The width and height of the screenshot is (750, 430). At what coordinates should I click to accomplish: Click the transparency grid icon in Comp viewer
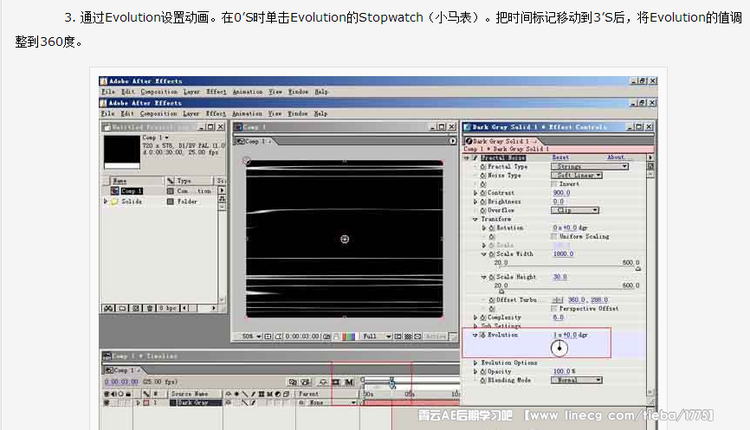[408, 337]
